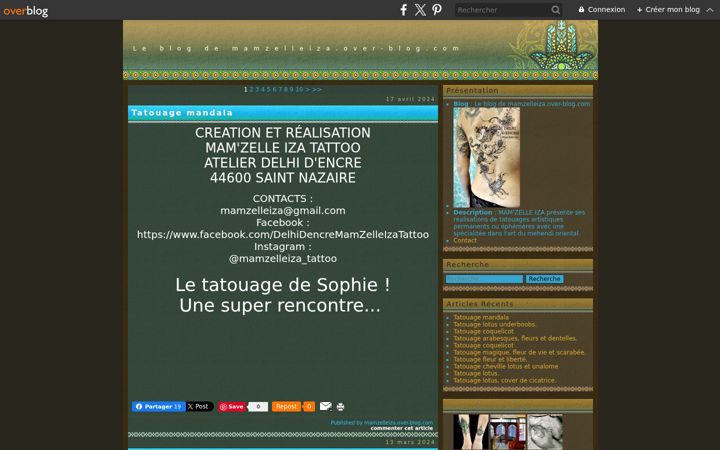Image resolution: width=720 pixels, height=450 pixels.
Task: Open middle sidebar album thumbnail with red doorway
Action: (508, 432)
